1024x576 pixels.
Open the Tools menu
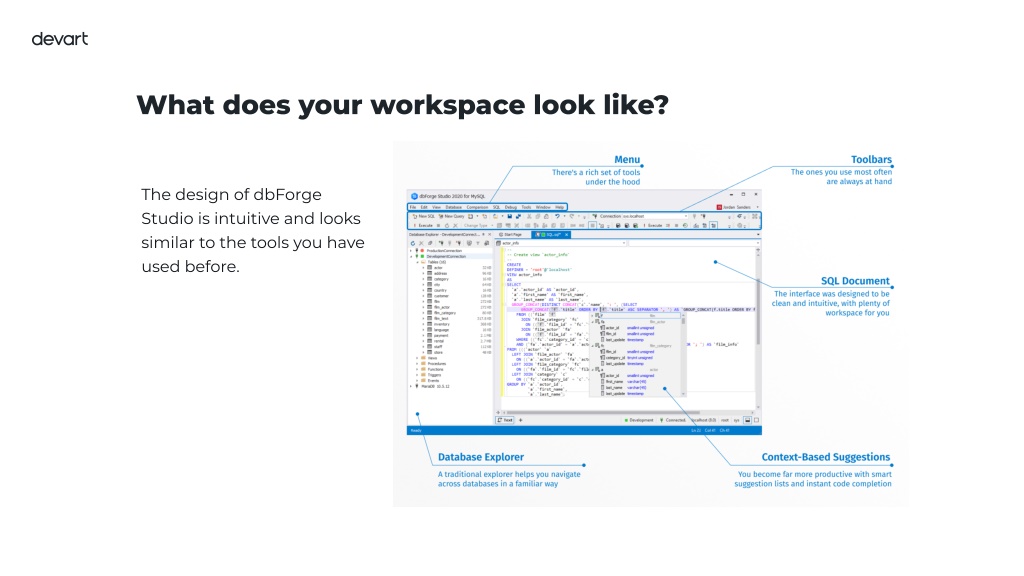[x=526, y=207]
